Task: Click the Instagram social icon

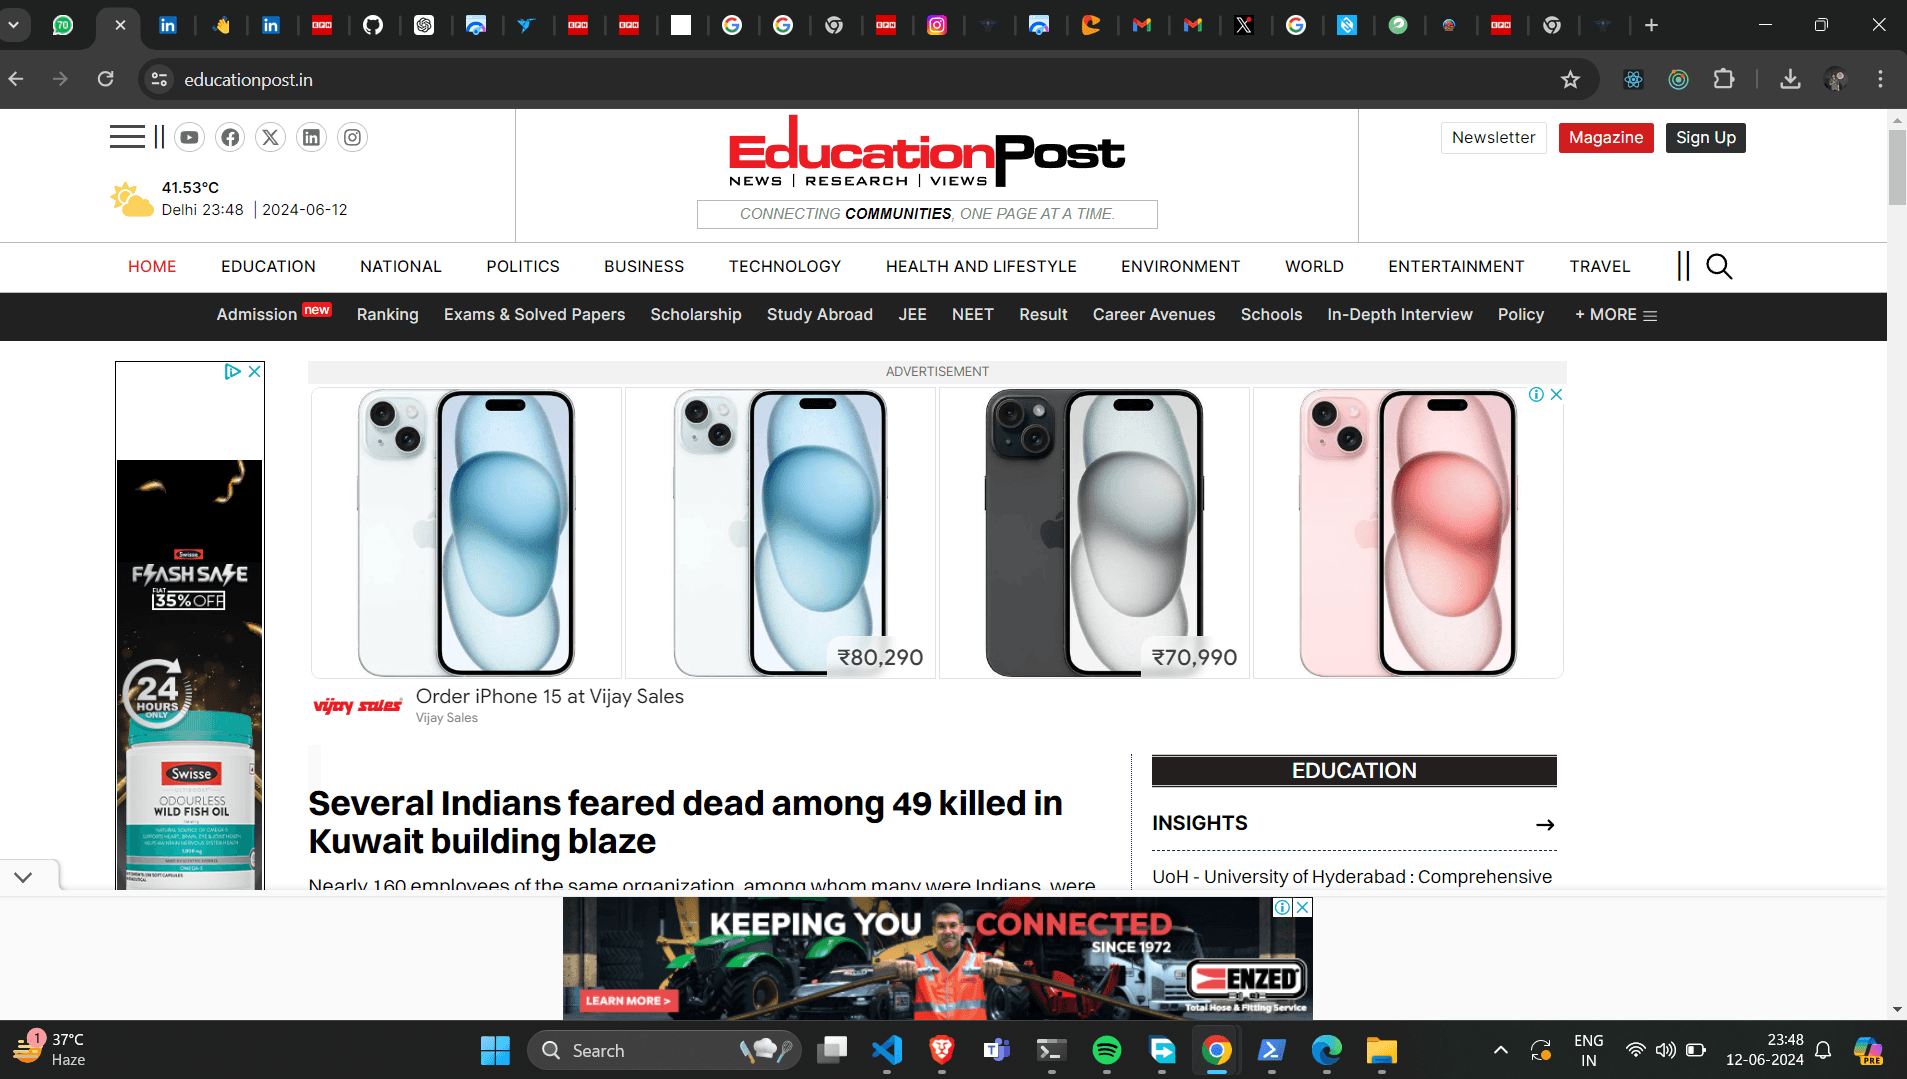Action: pyautogui.click(x=352, y=137)
